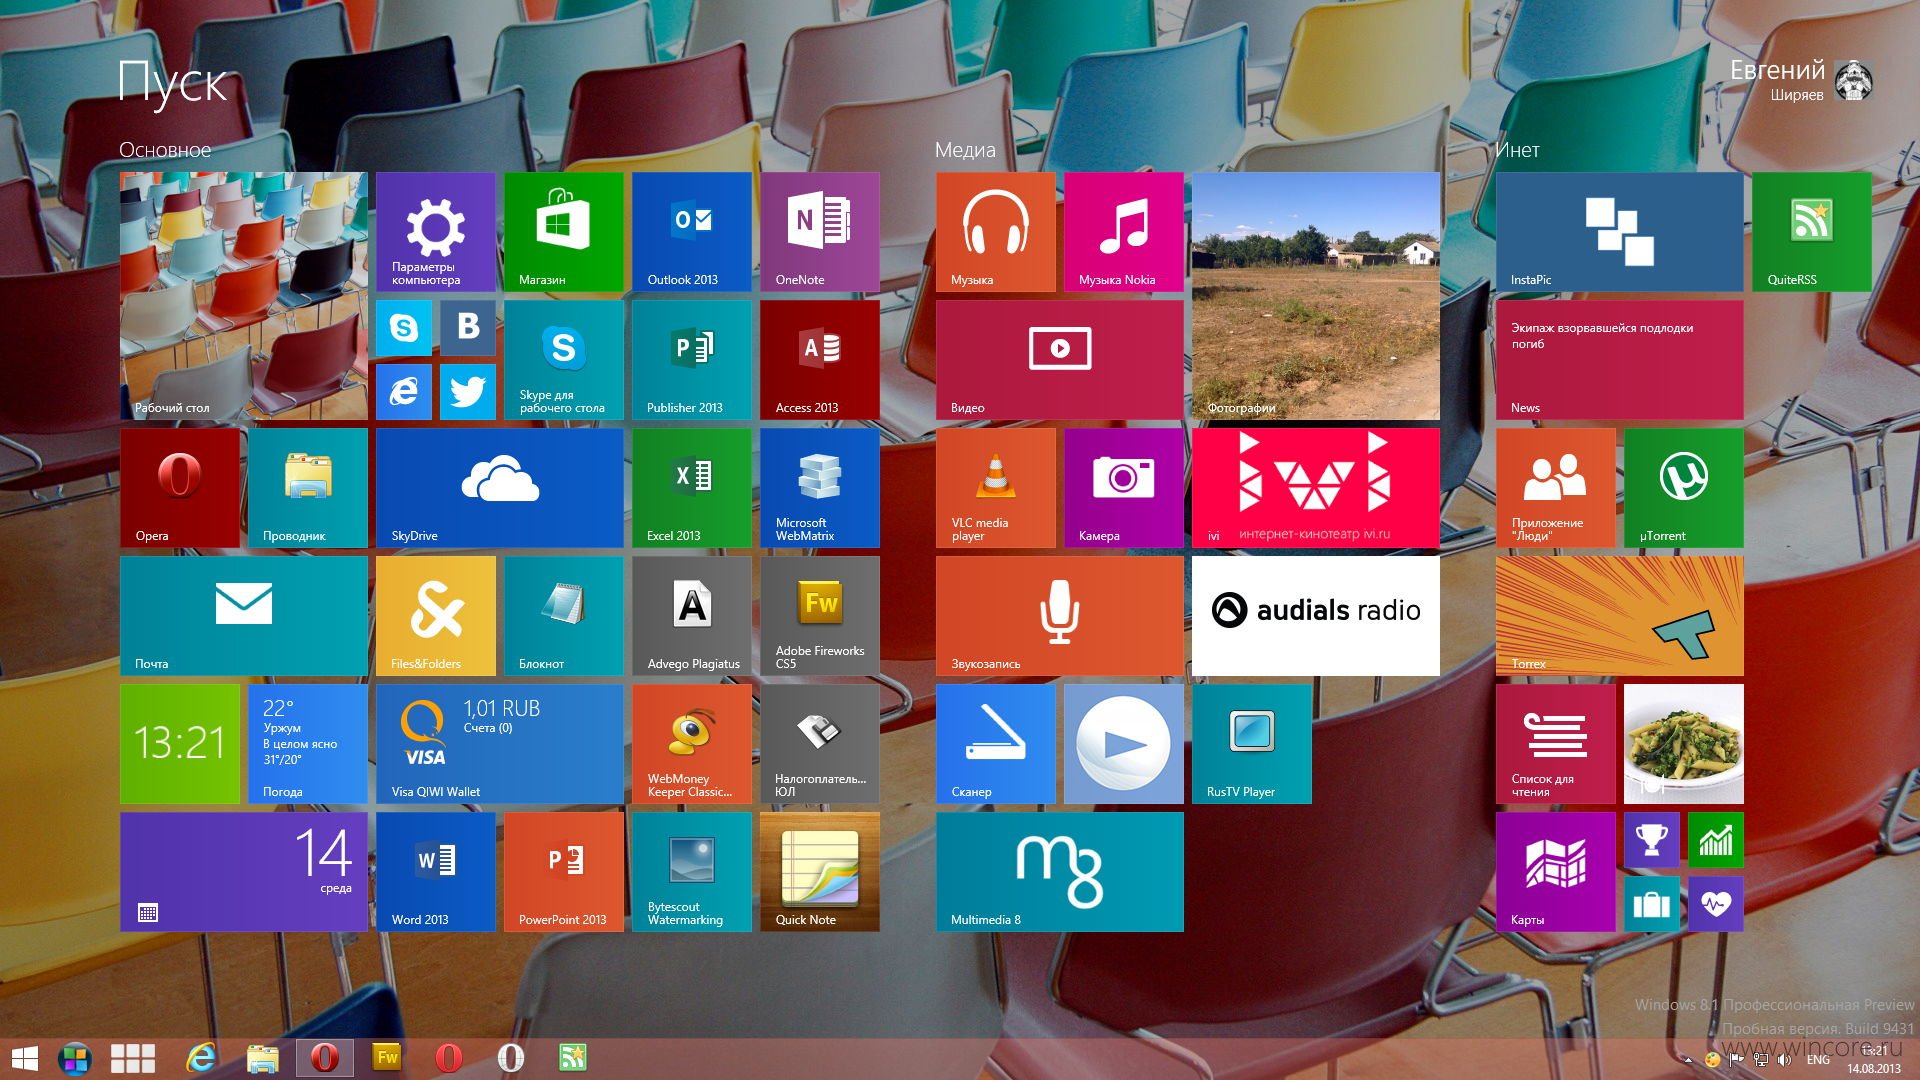The width and height of the screenshot is (1920, 1080).
Task: Open the News live tile headline
Action: [1619, 360]
